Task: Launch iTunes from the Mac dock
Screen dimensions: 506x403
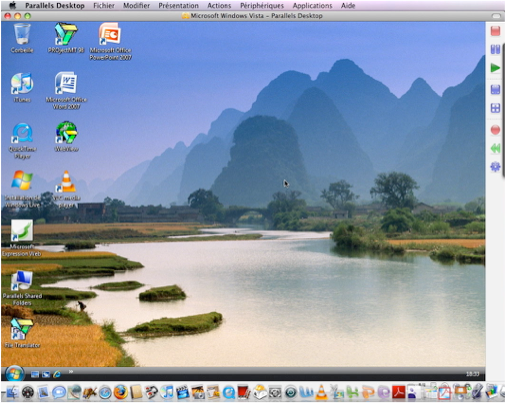Action: pos(167,392)
